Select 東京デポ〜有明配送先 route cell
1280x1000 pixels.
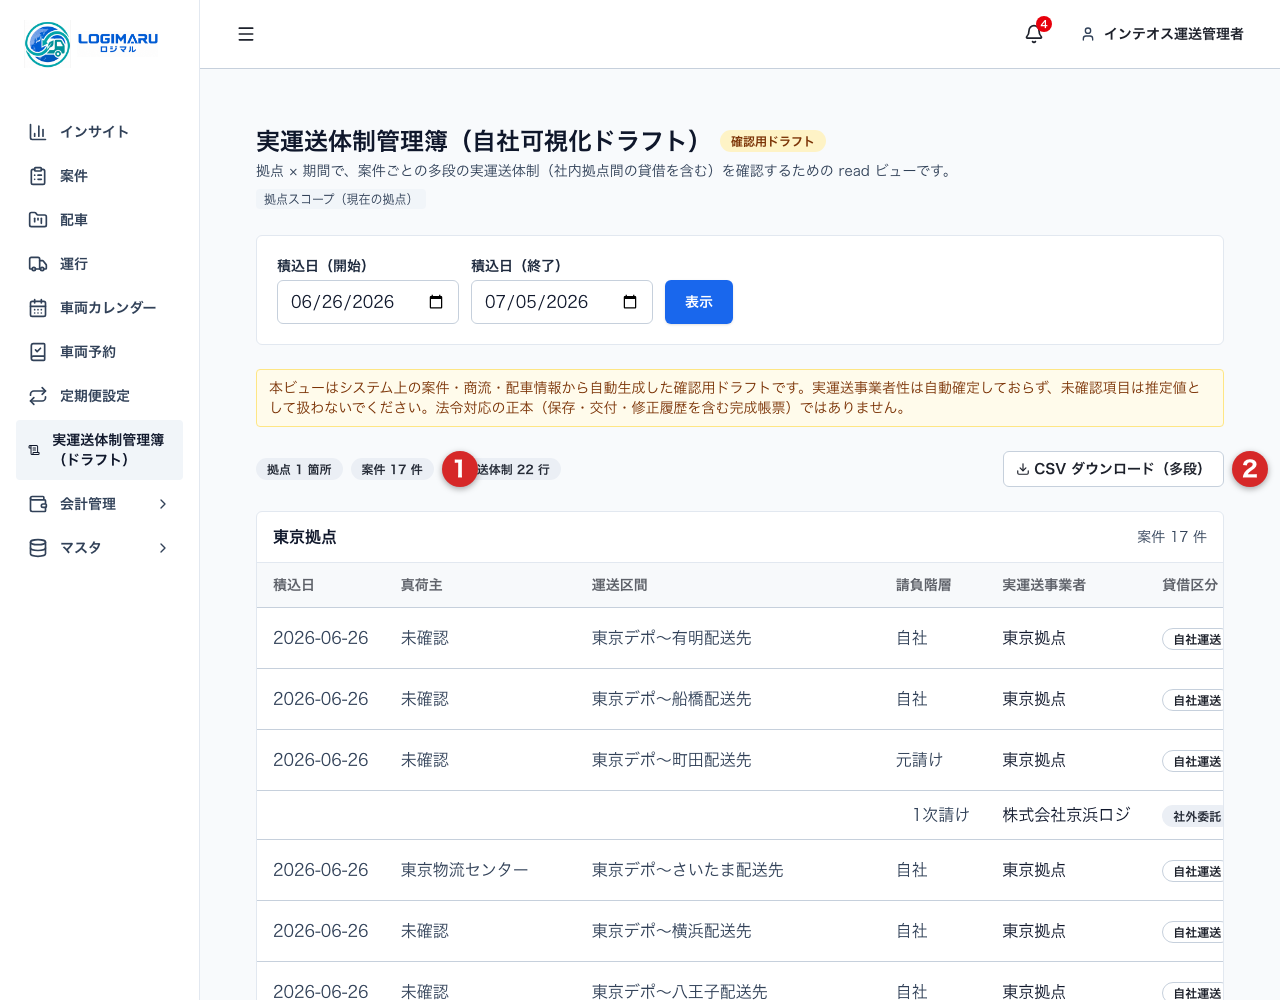(672, 638)
